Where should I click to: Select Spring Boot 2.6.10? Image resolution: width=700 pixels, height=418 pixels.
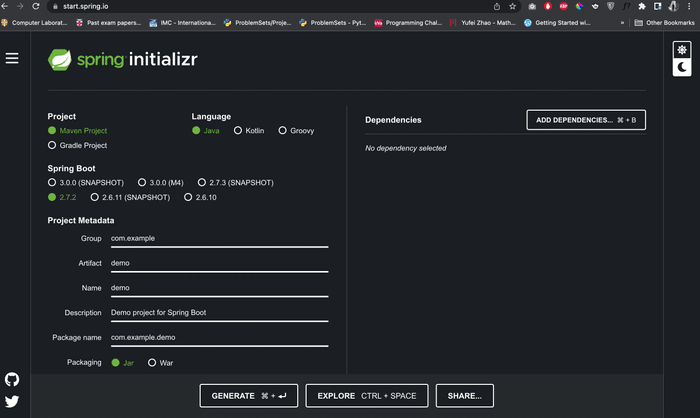[200, 197]
